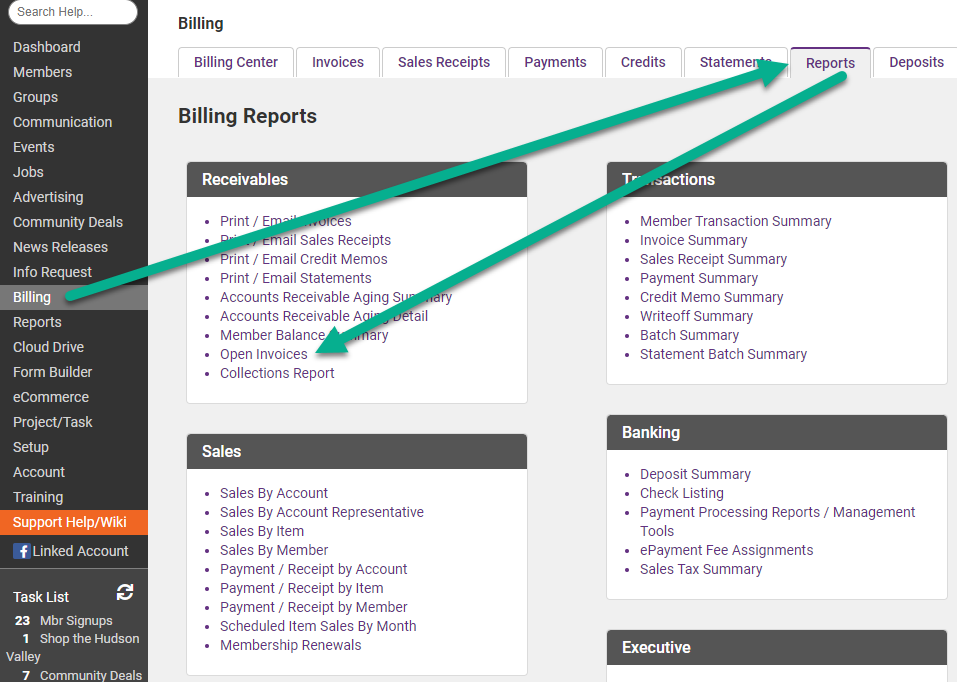Open the Sales Tax Summary report
The width and height of the screenshot is (957, 682).
(x=701, y=569)
